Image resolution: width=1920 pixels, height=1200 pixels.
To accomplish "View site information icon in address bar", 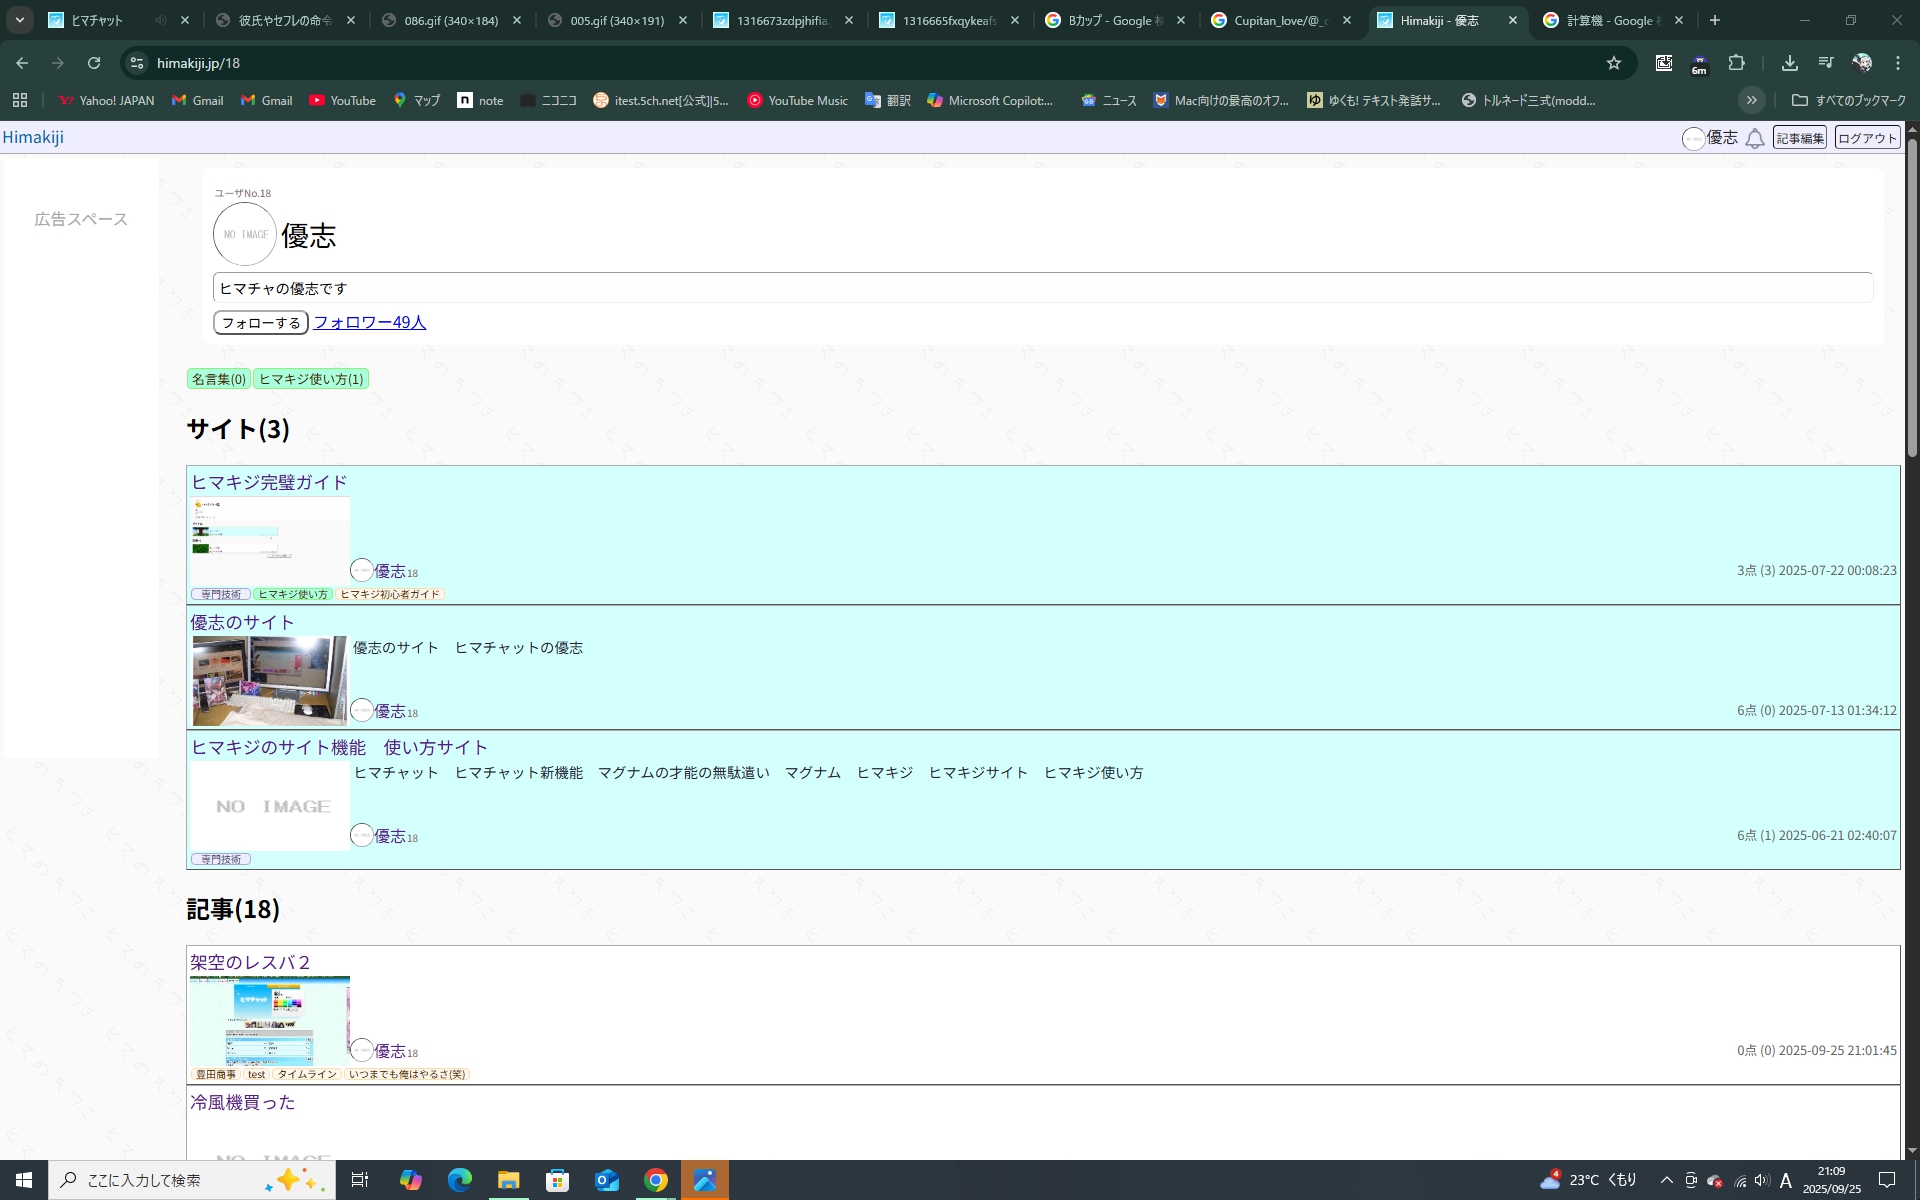I will 138,63.
